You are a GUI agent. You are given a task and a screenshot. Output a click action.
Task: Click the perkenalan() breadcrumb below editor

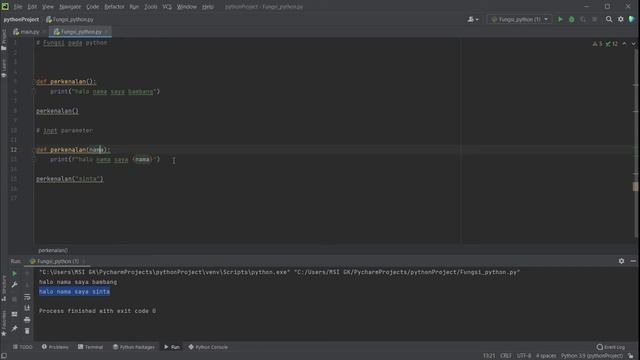click(53, 250)
